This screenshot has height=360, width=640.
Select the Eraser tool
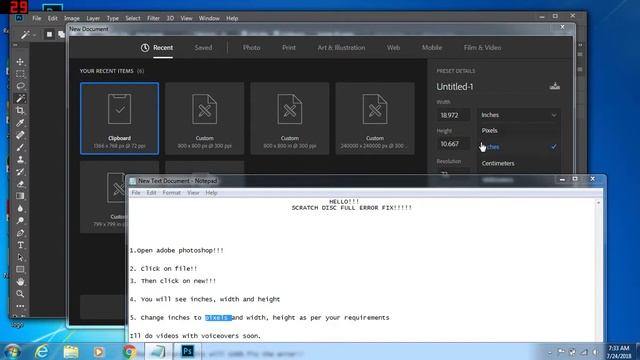(20, 184)
